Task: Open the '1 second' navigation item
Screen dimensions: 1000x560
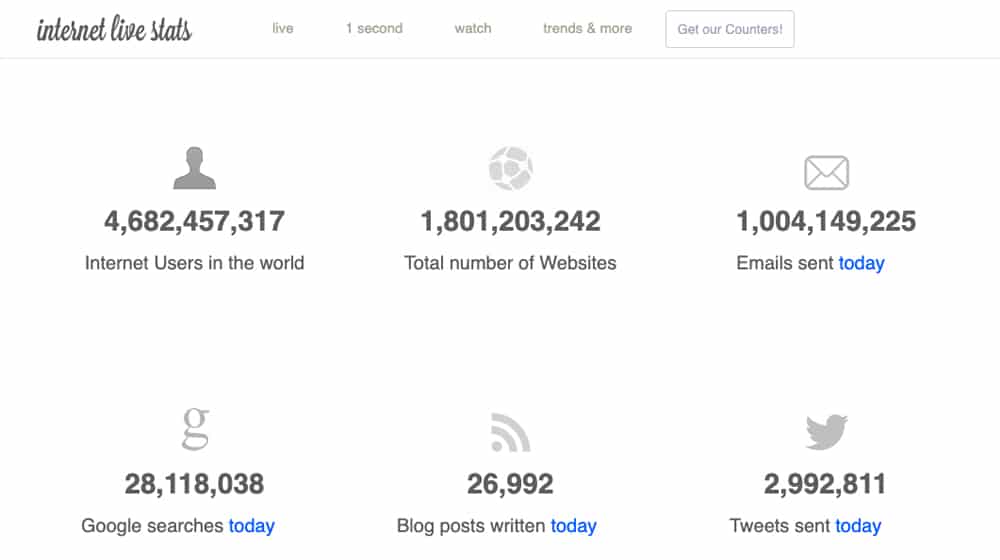Action: (374, 28)
